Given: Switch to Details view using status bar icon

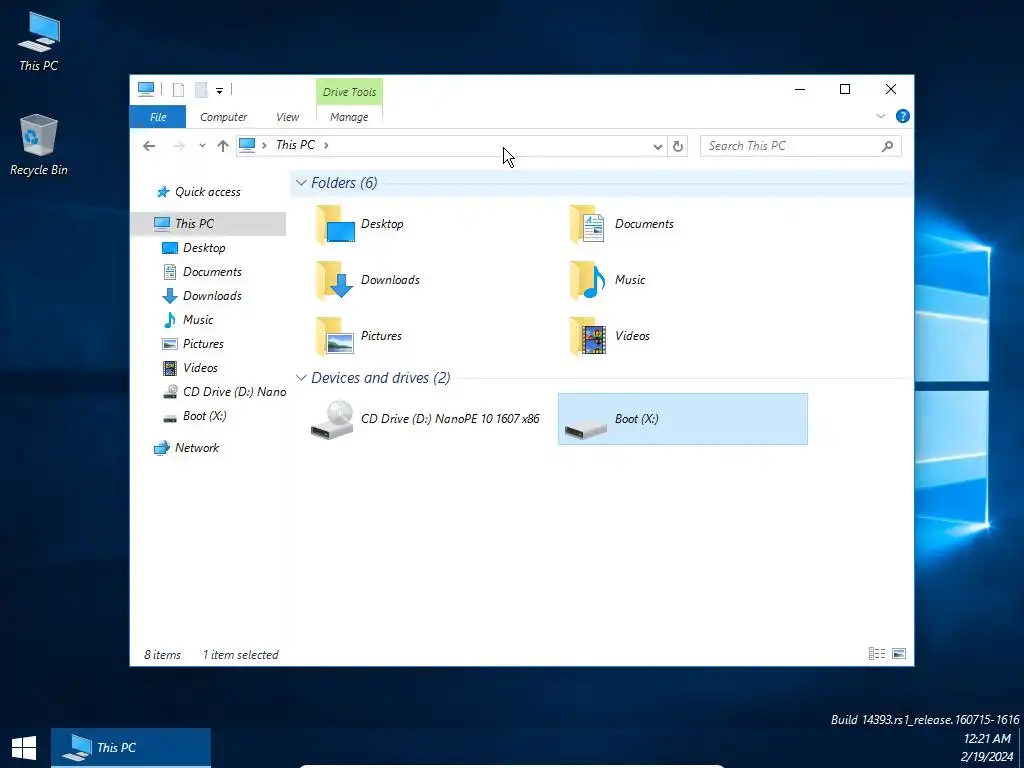Looking at the screenshot, I should (876, 654).
